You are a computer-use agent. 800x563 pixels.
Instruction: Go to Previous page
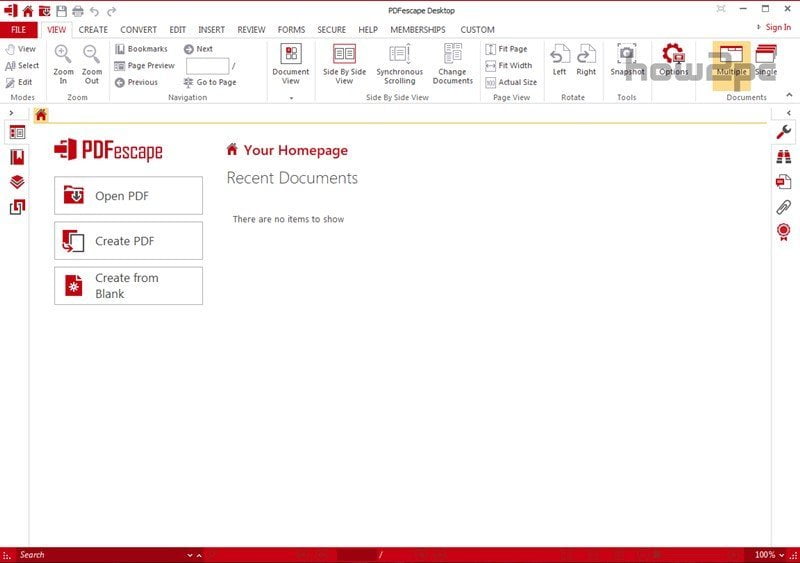click(x=136, y=82)
